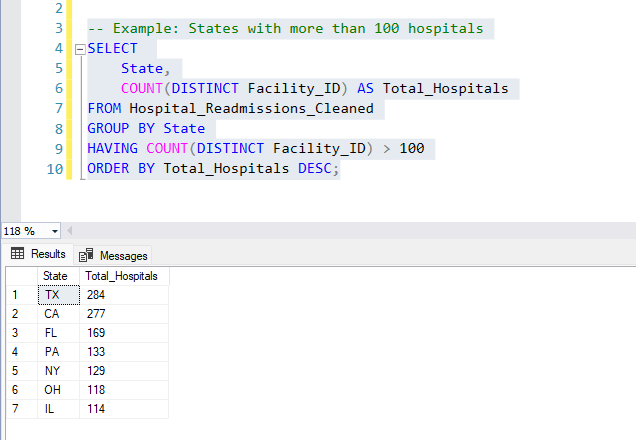This screenshot has width=636, height=440.
Task: Select the OH state cell
Action: (x=59, y=390)
